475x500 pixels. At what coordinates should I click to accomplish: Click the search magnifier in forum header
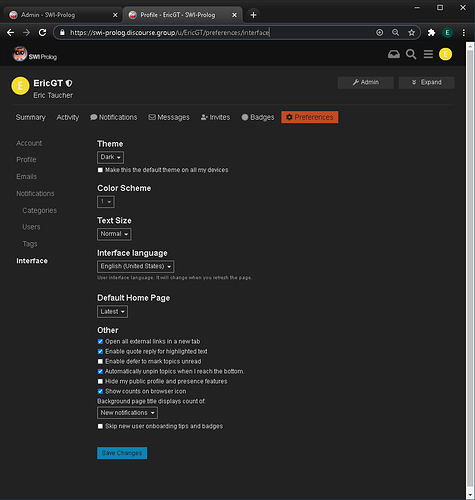411,54
